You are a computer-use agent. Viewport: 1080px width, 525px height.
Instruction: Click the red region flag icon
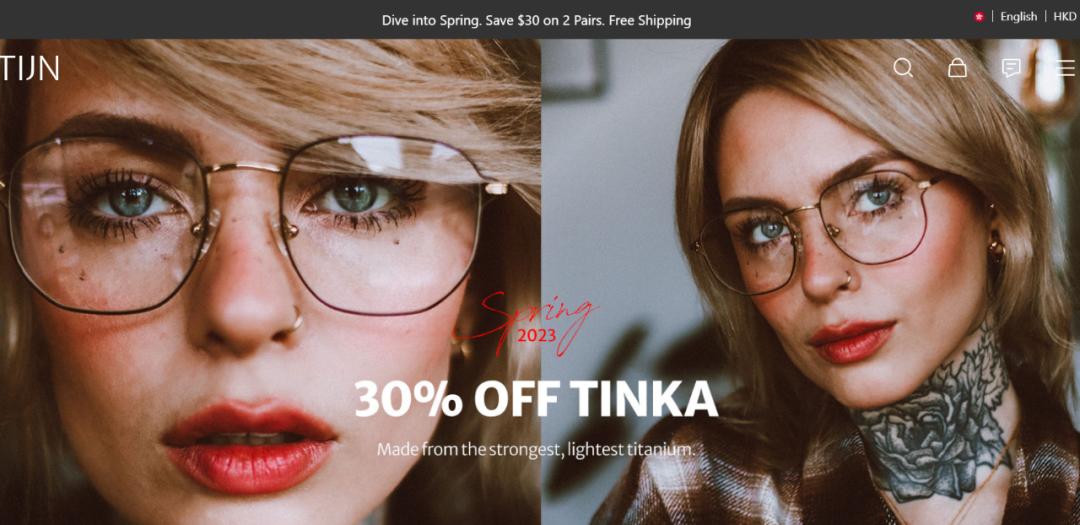pyautogui.click(x=979, y=17)
